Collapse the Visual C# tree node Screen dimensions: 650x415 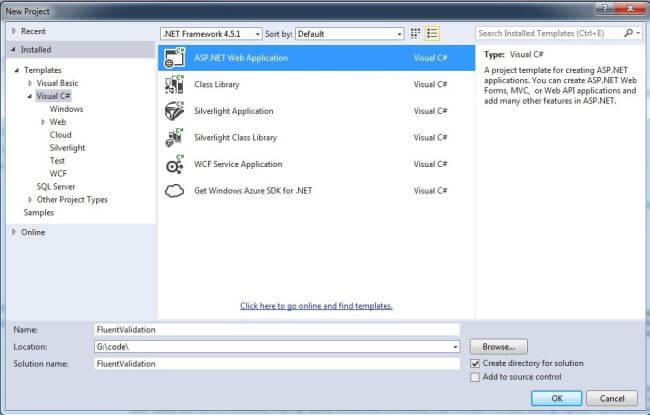30,96
